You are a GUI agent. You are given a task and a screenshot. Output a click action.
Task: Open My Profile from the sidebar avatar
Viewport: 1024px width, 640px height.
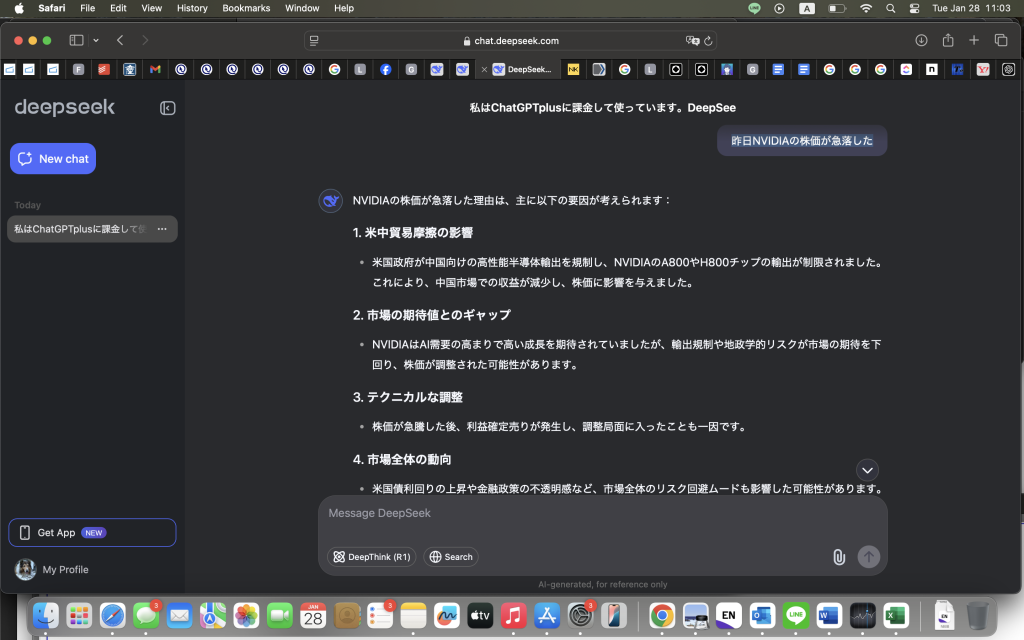pyautogui.click(x=25, y=569)
